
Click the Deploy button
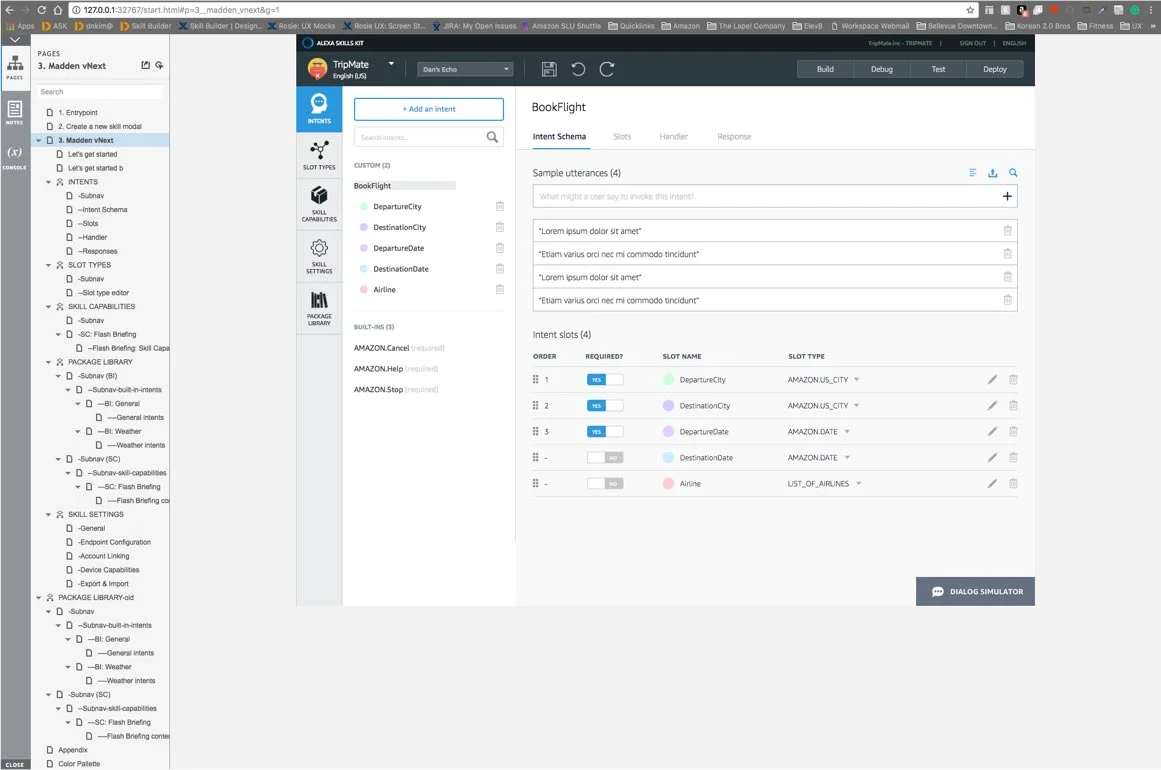[994, 69]
